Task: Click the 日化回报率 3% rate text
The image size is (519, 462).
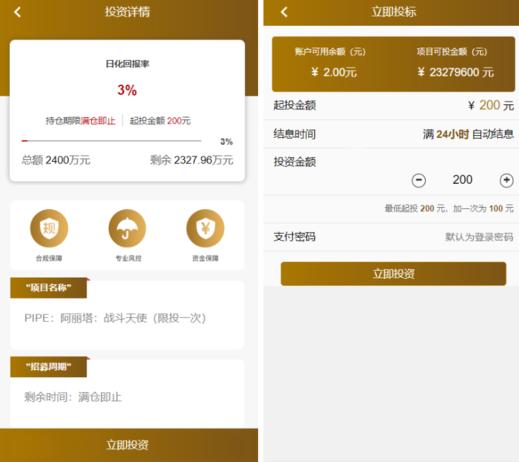Action: point(127,90)
